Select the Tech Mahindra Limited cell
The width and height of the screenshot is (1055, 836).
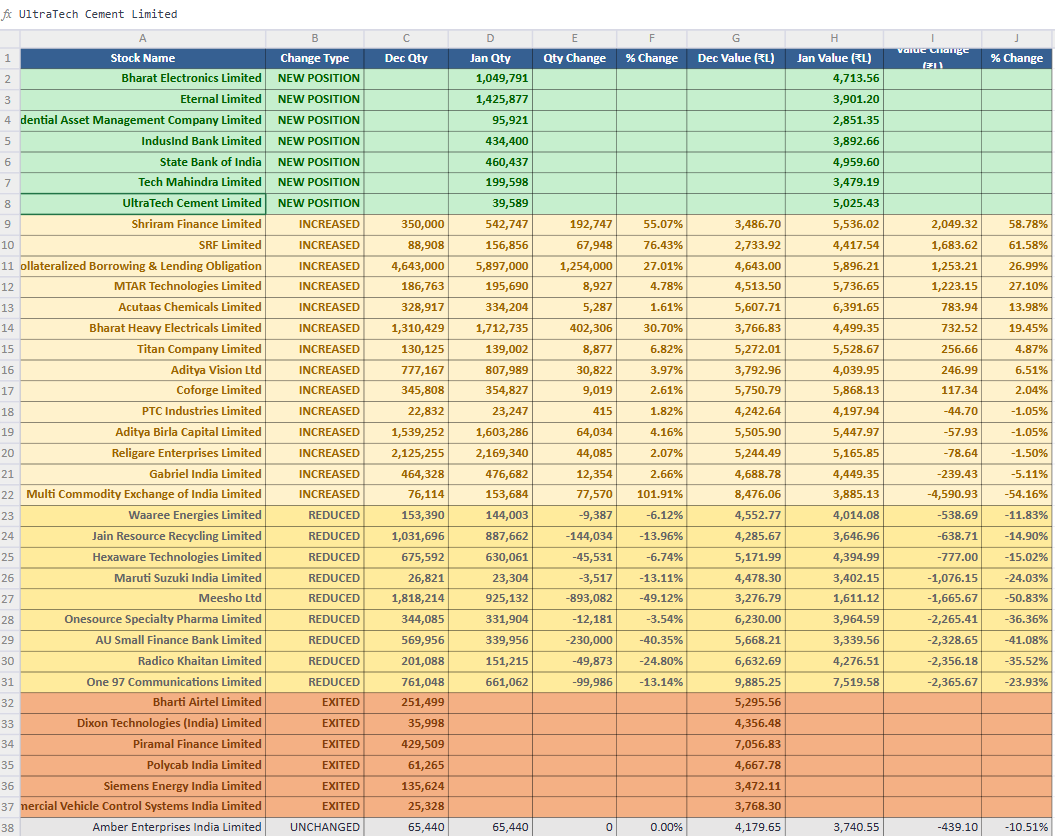tap(143, 182)
